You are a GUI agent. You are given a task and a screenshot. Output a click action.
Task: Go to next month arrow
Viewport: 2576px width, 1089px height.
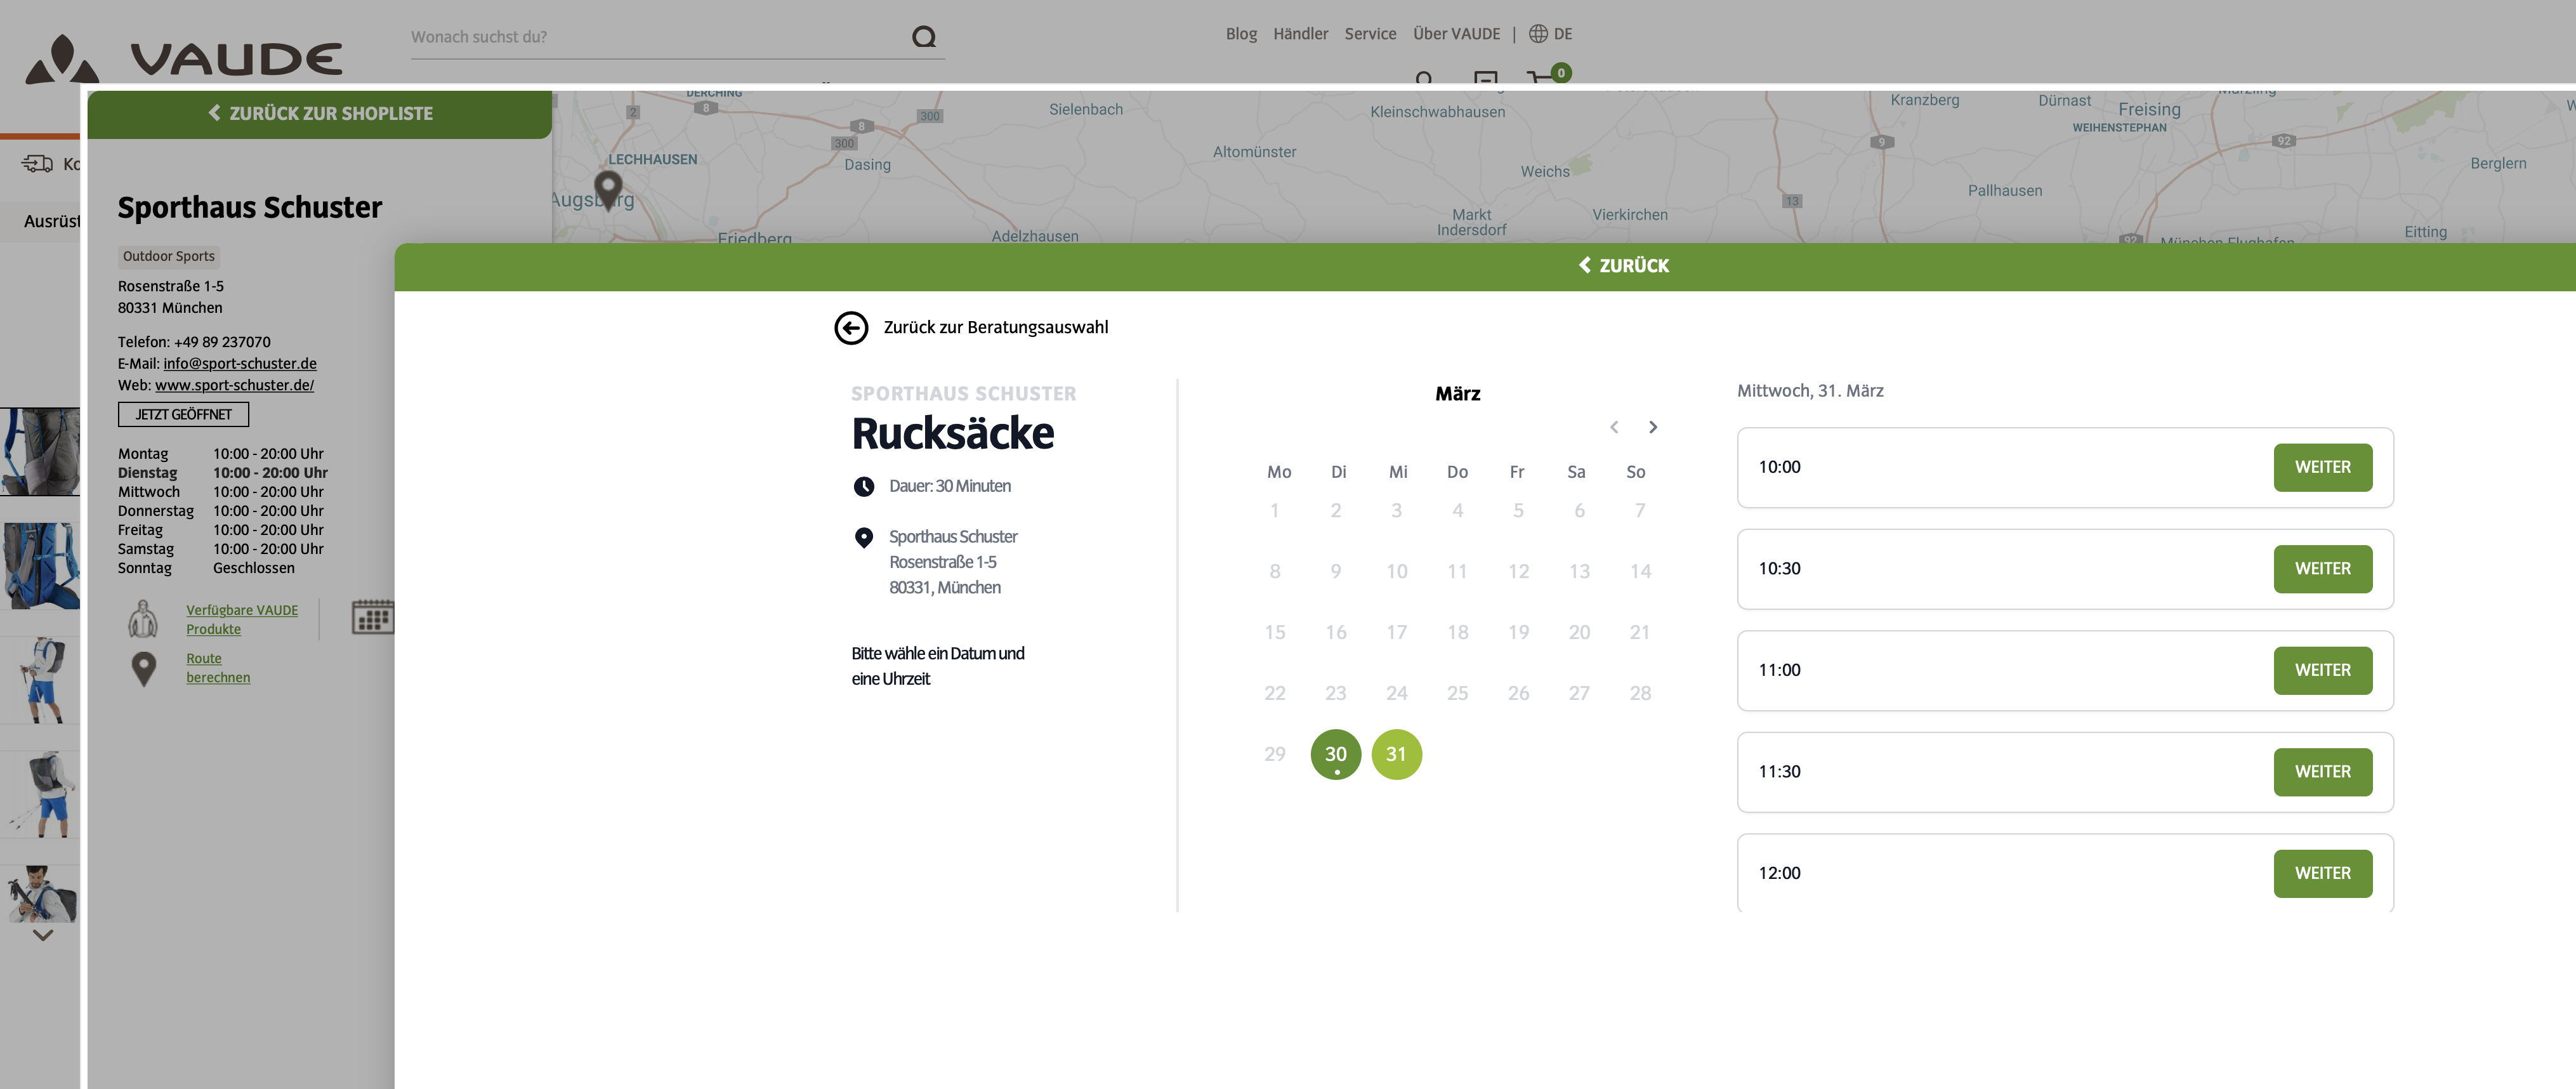tap(1653, 427)
